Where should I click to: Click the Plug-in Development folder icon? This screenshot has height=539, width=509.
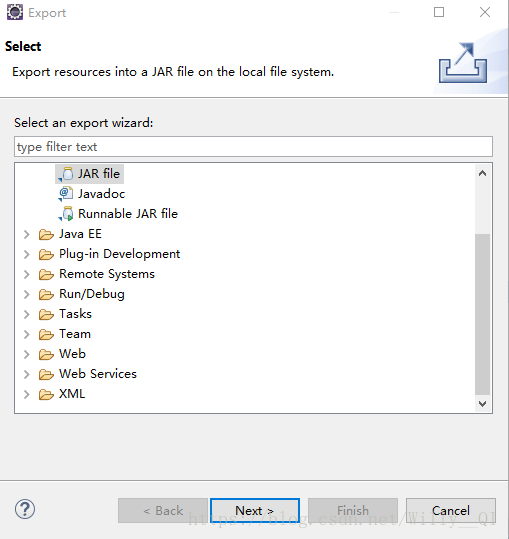click(x=46, y=254)
